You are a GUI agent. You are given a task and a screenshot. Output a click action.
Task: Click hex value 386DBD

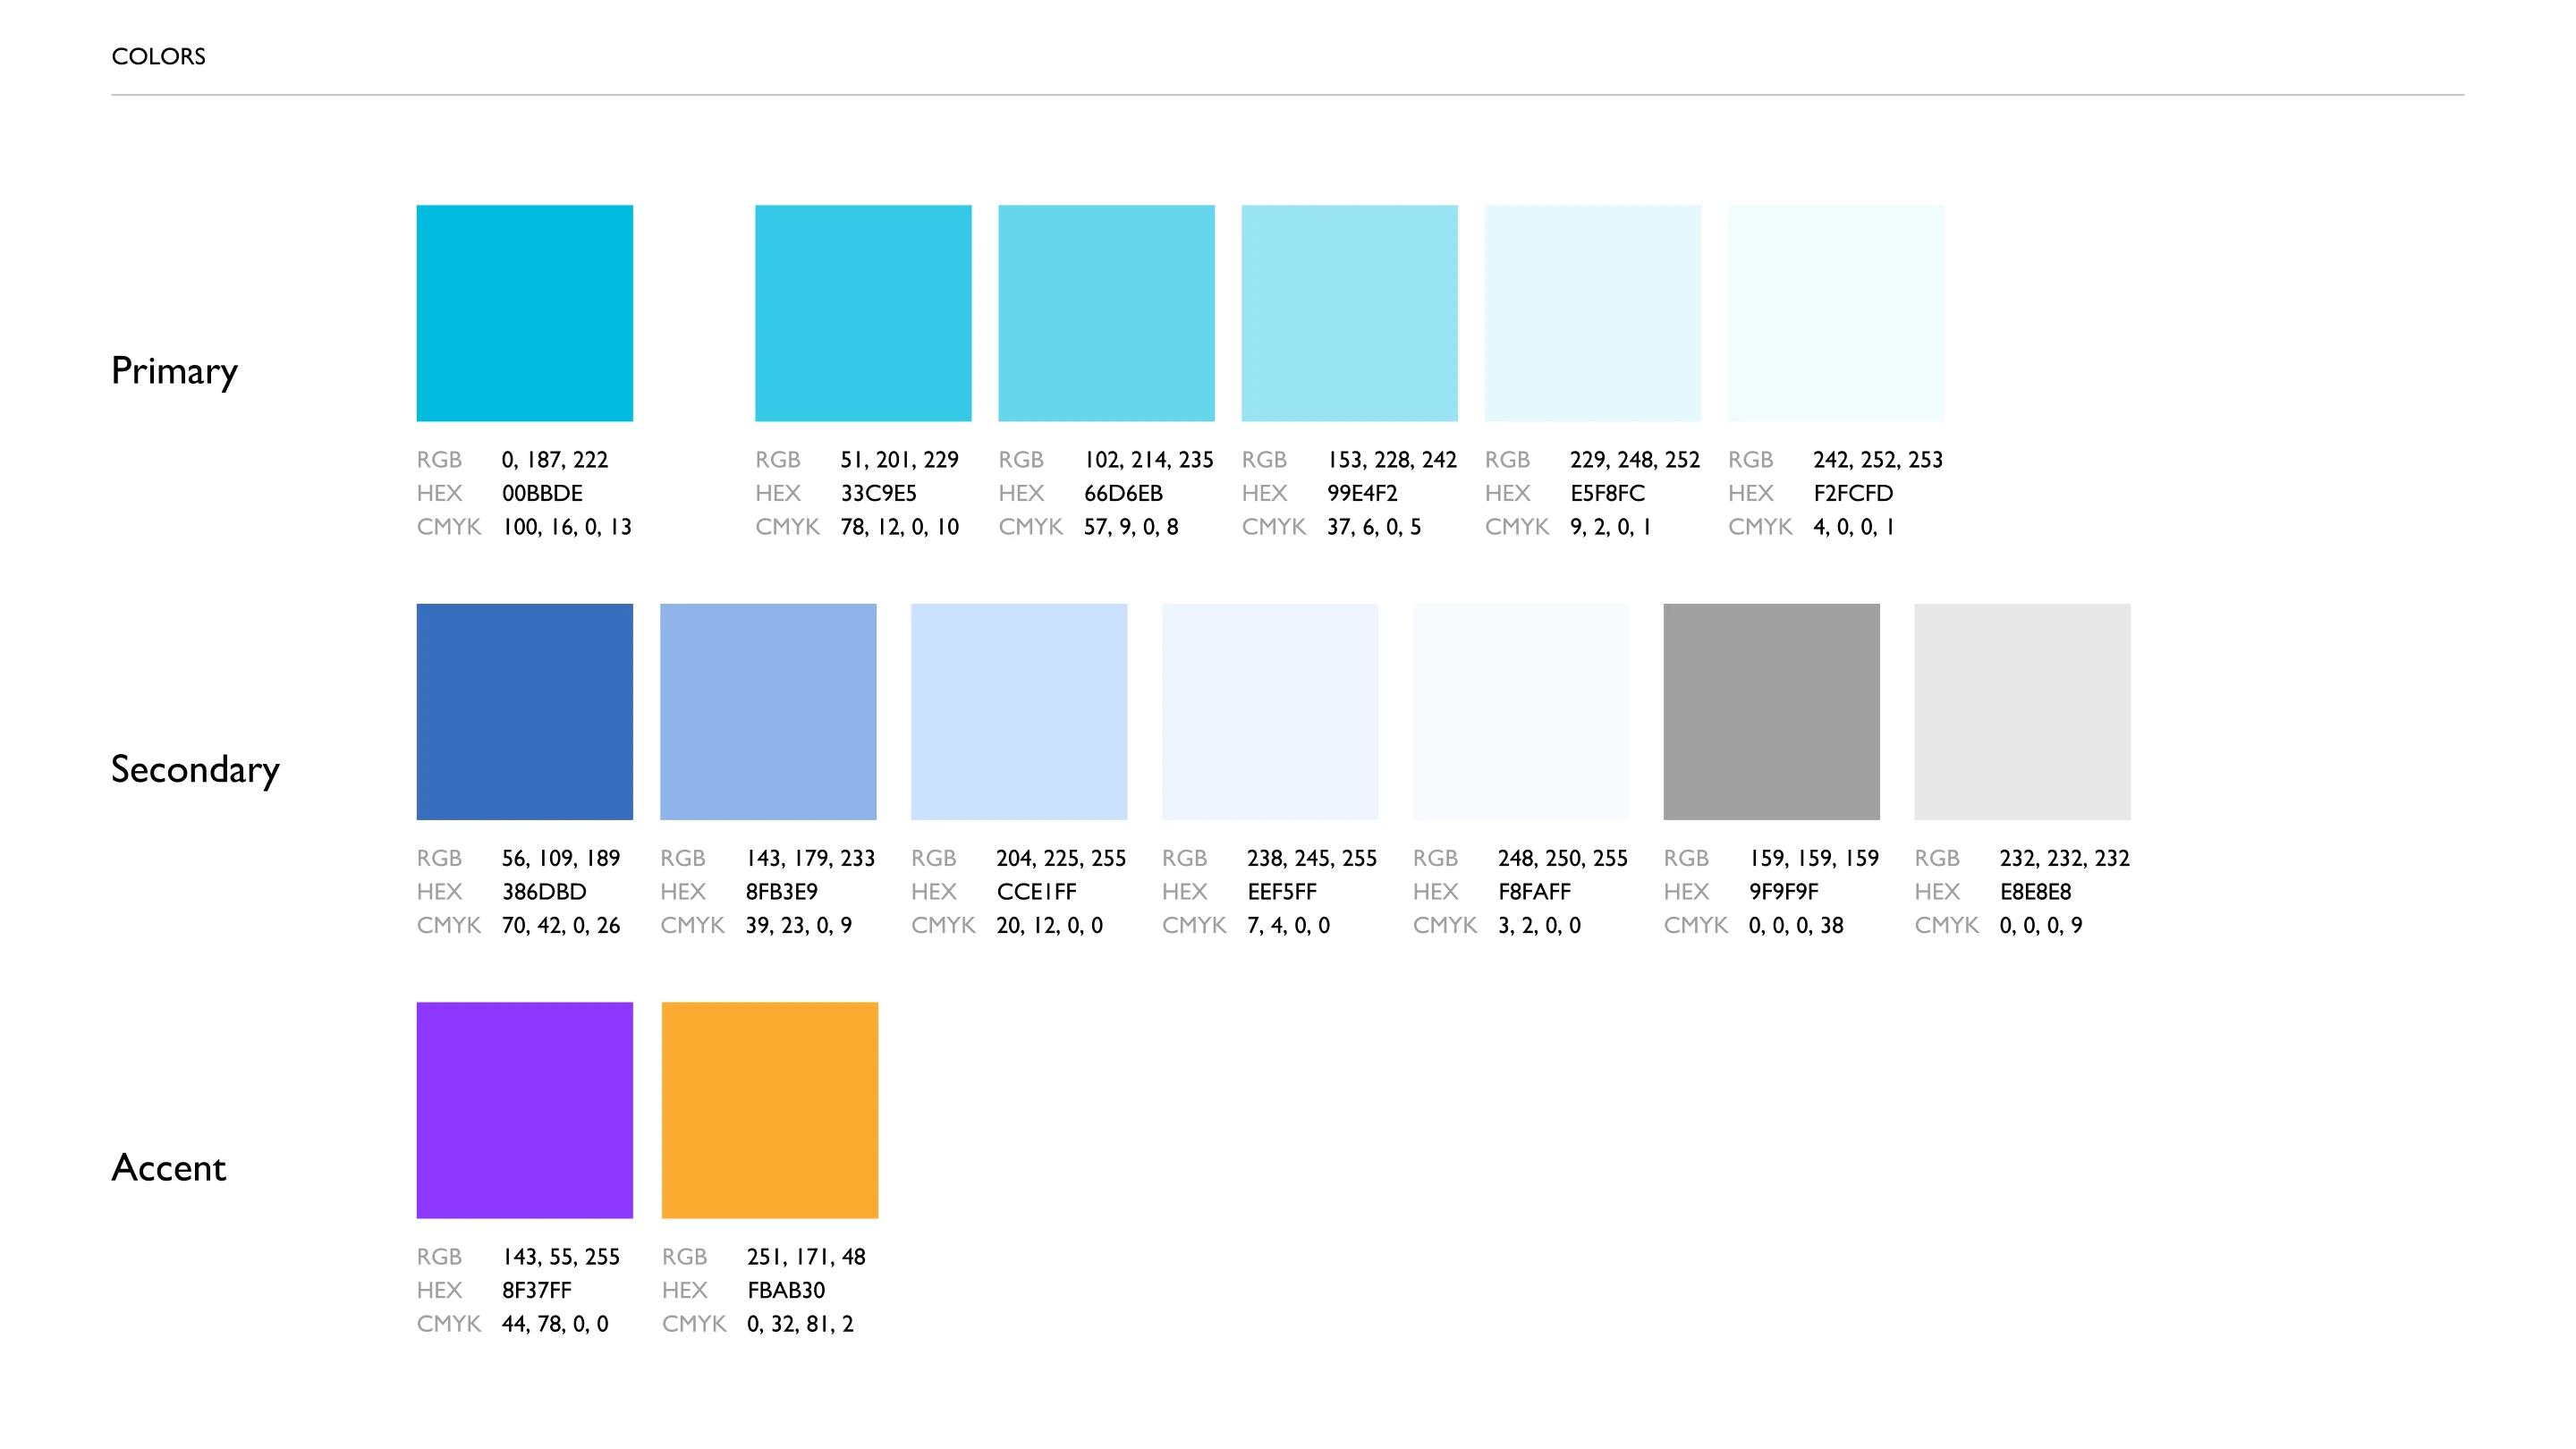(544, 892)
